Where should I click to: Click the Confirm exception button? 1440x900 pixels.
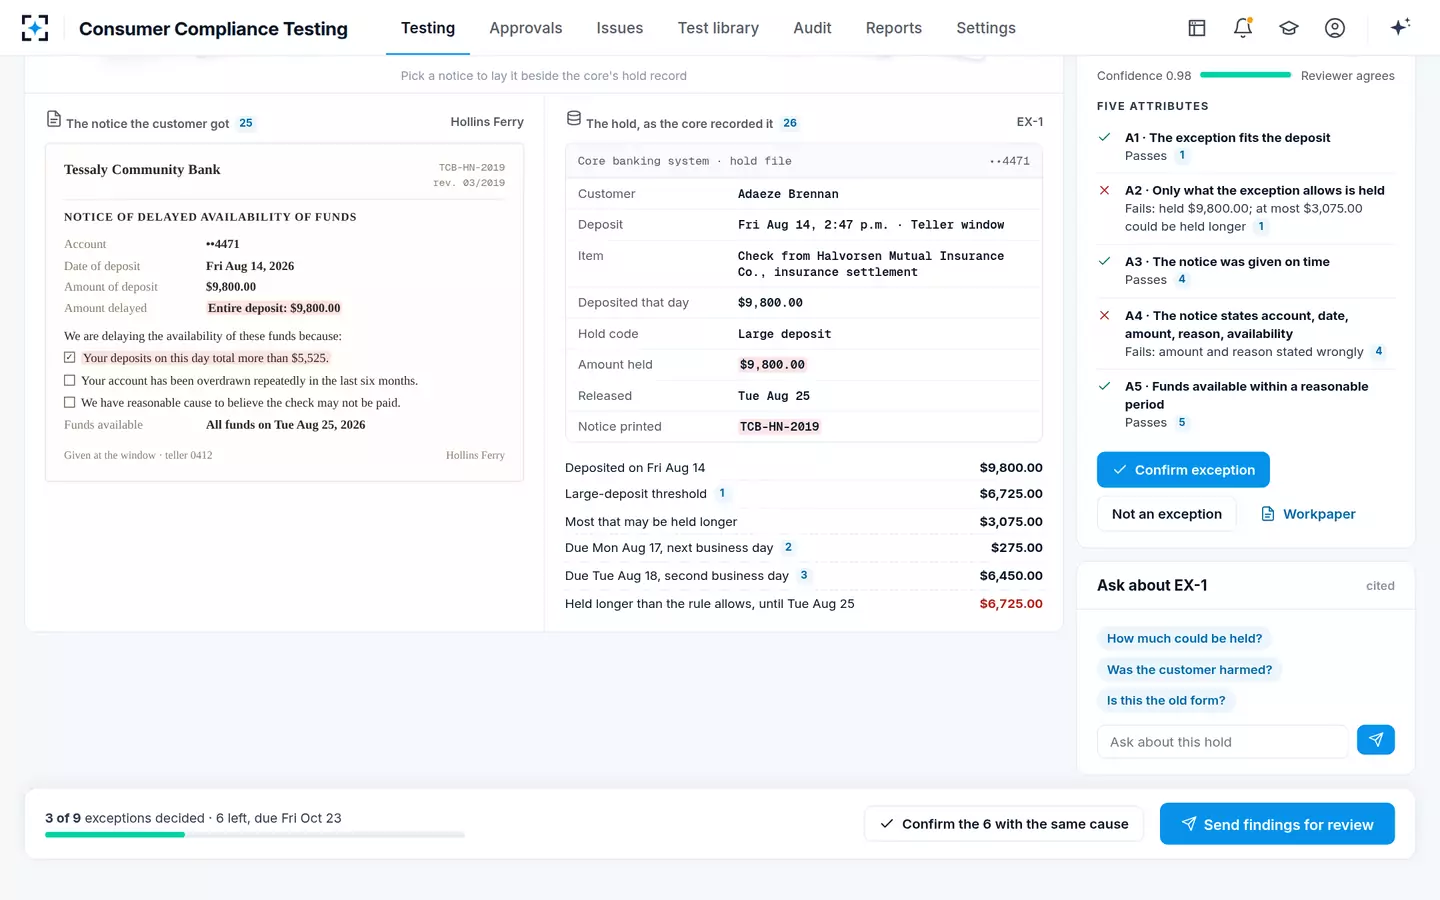coord(1183,470)
